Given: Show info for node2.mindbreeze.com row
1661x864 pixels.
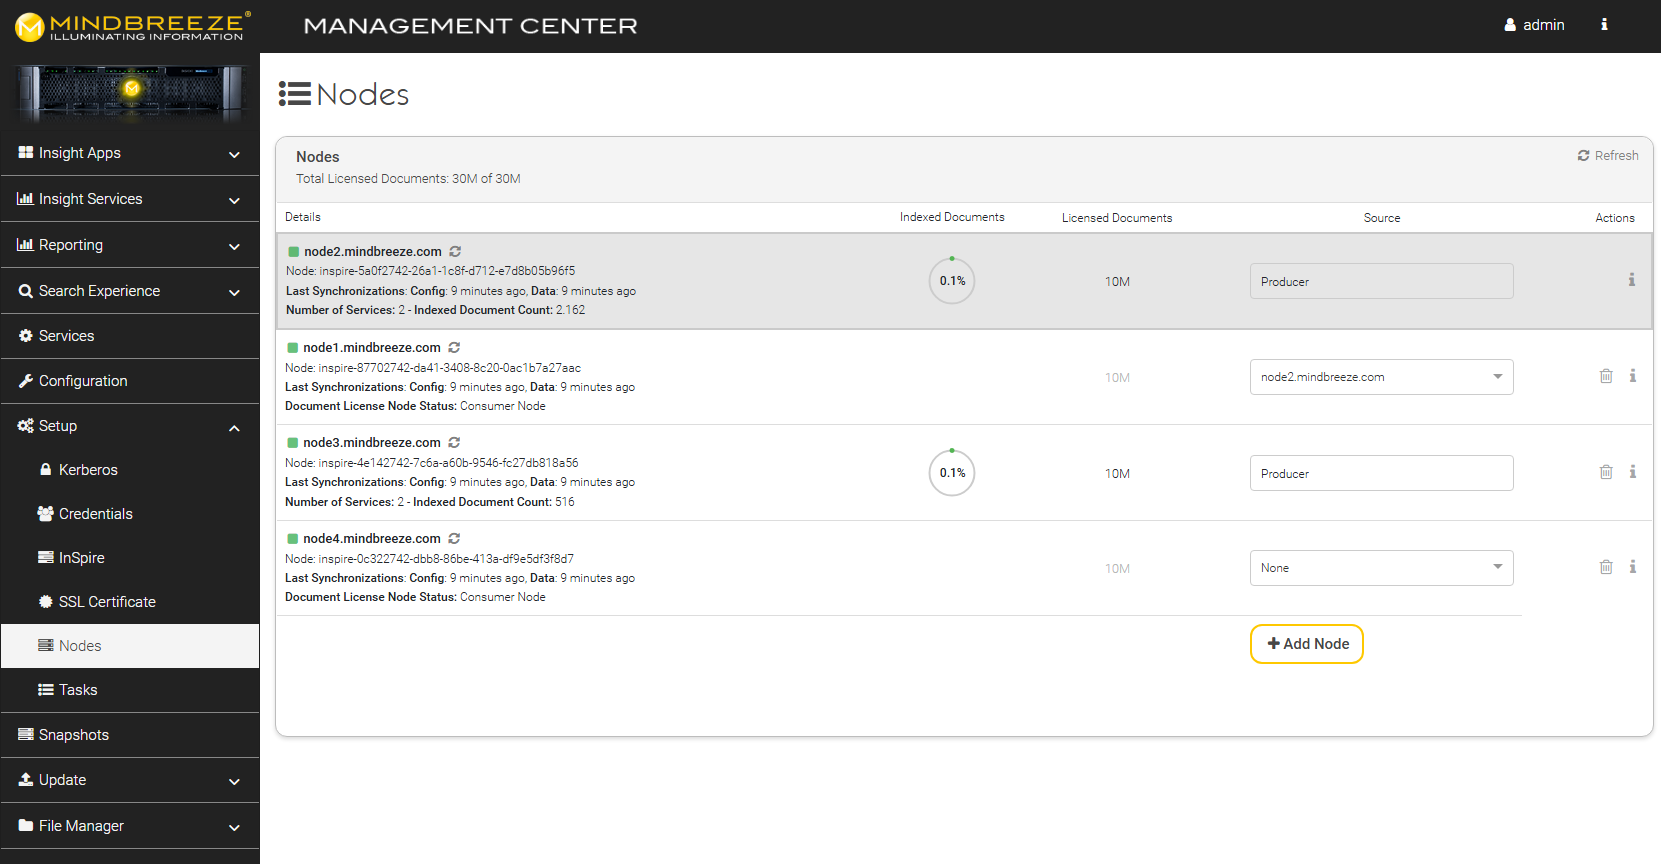Looking at the screenshot, I should [x=1631, y=280].
